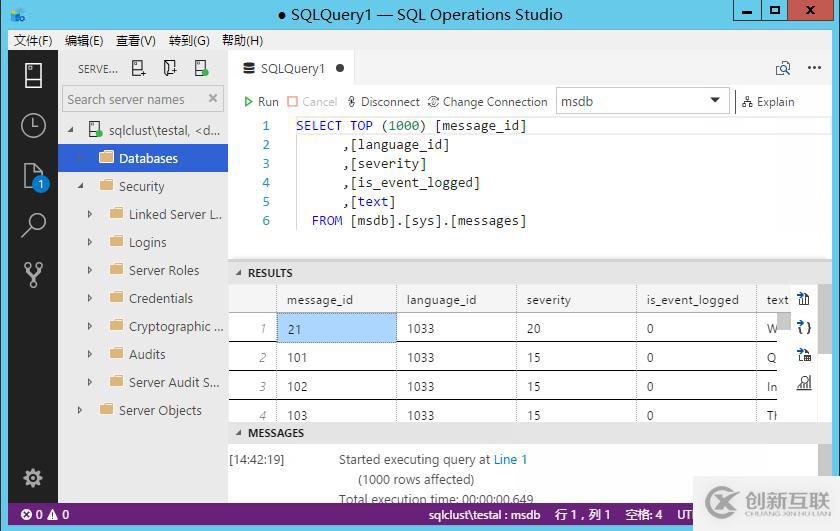Open the 查看(V) menu
Screen dimensions: 840x531
tap(136, 41)
